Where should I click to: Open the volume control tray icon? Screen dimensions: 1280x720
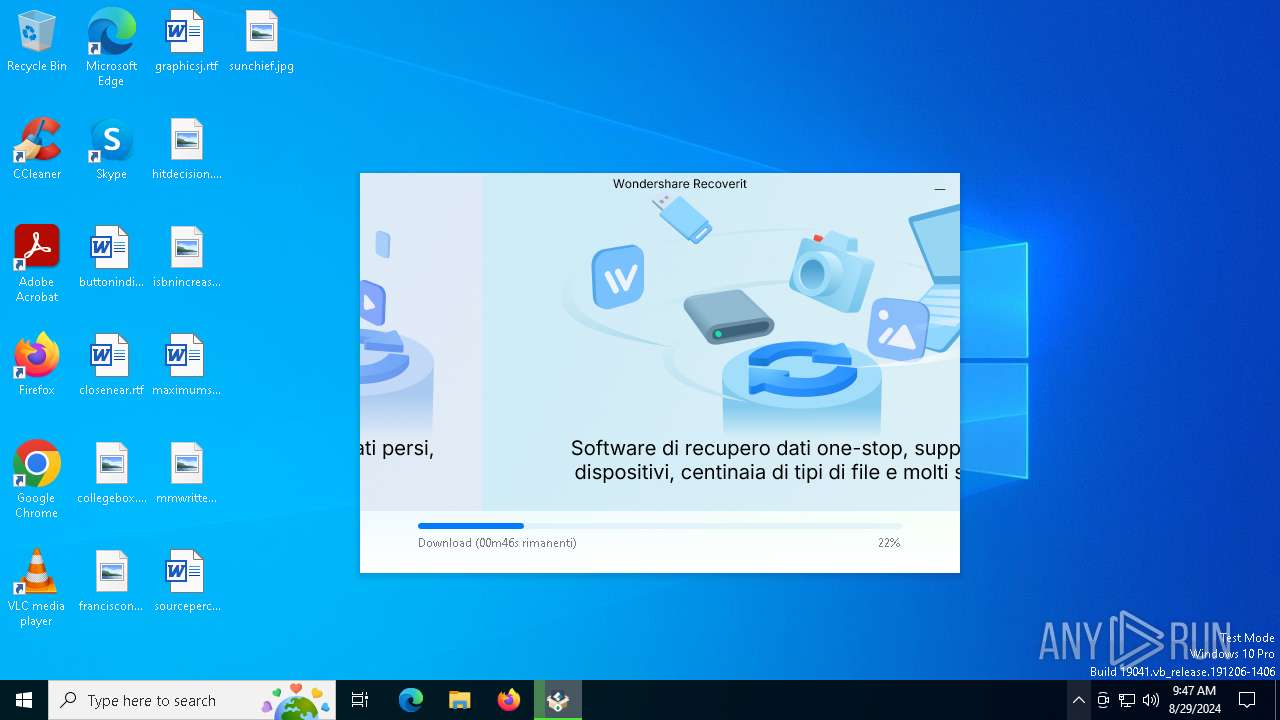coord(1151,700)
